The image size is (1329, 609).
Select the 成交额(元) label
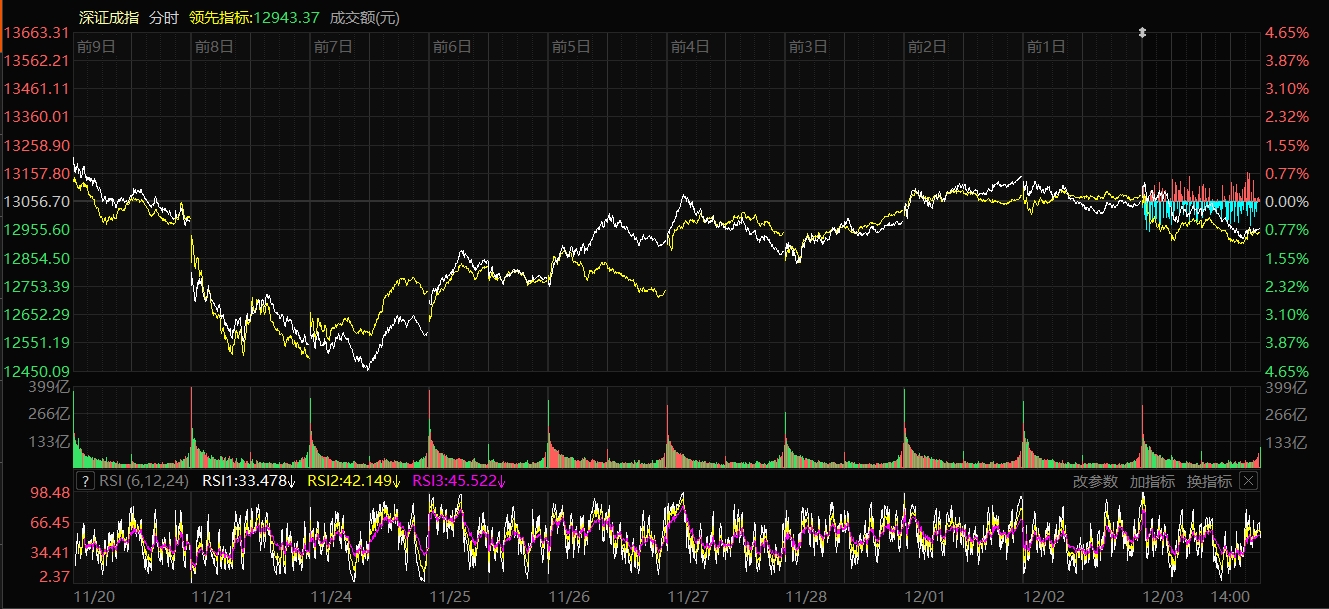tap(364, 17)
